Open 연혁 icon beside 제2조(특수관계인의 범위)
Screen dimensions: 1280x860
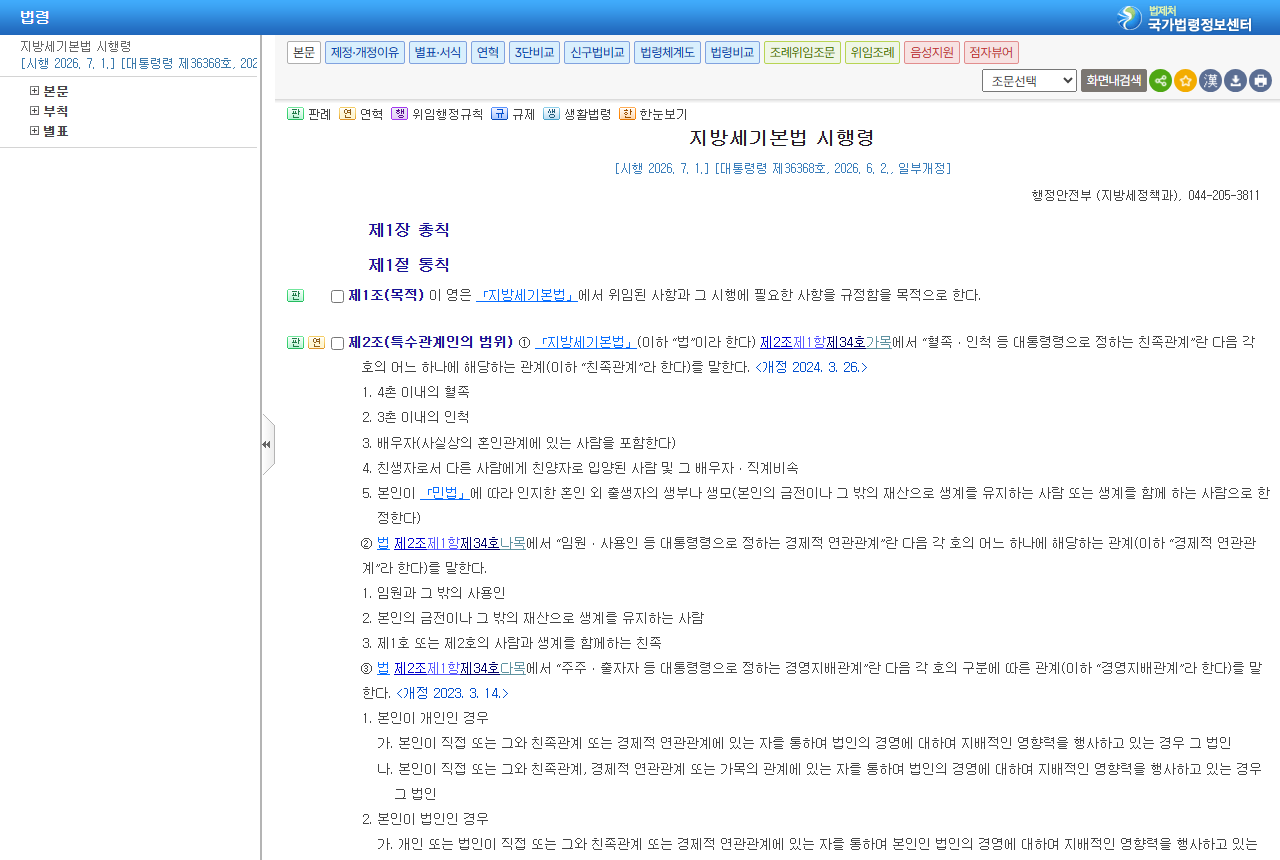point(316,343)
